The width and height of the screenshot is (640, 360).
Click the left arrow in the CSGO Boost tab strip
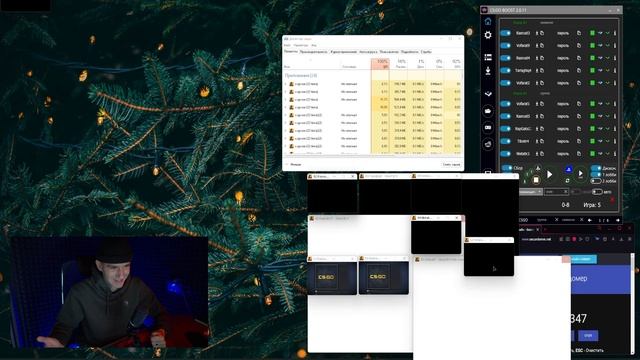[590, 220]
